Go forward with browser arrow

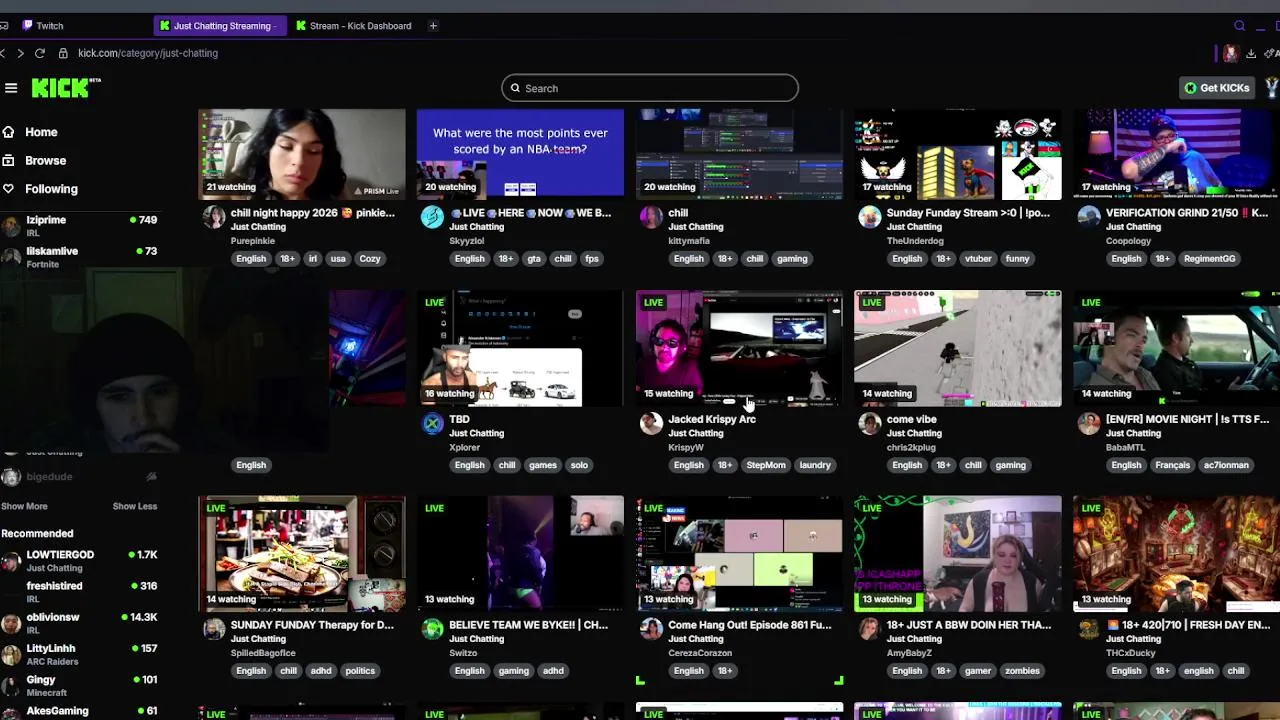click(20, 53)
